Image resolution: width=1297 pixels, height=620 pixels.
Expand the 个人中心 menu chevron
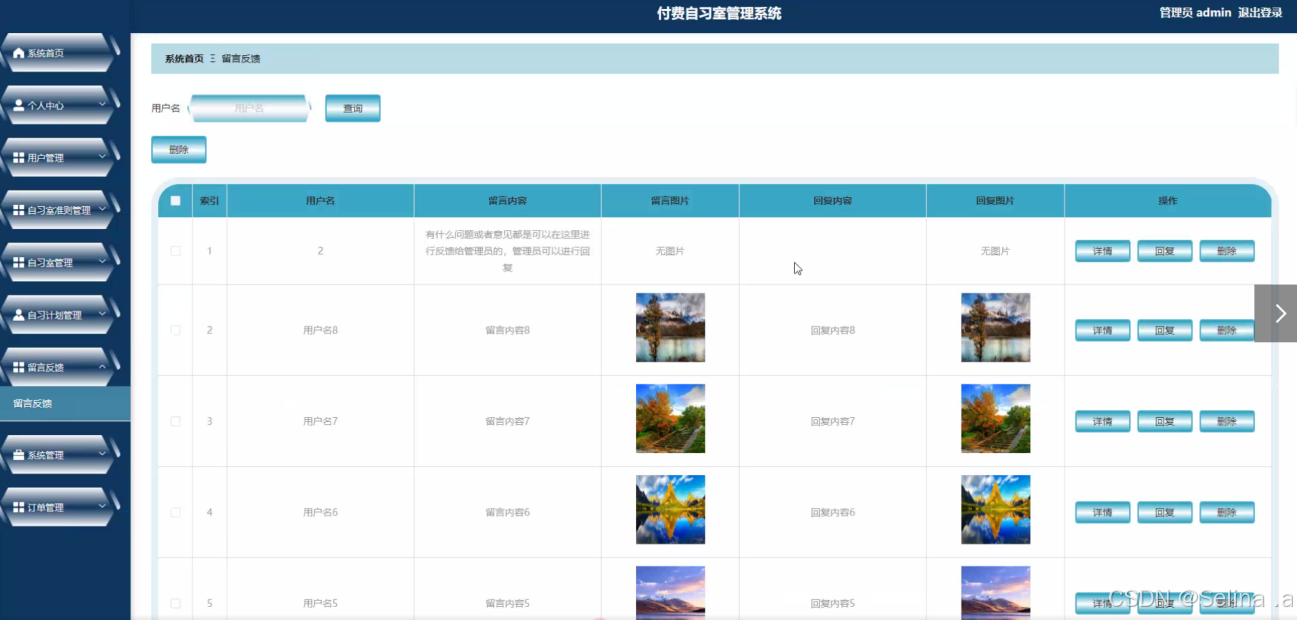[102, 103]
